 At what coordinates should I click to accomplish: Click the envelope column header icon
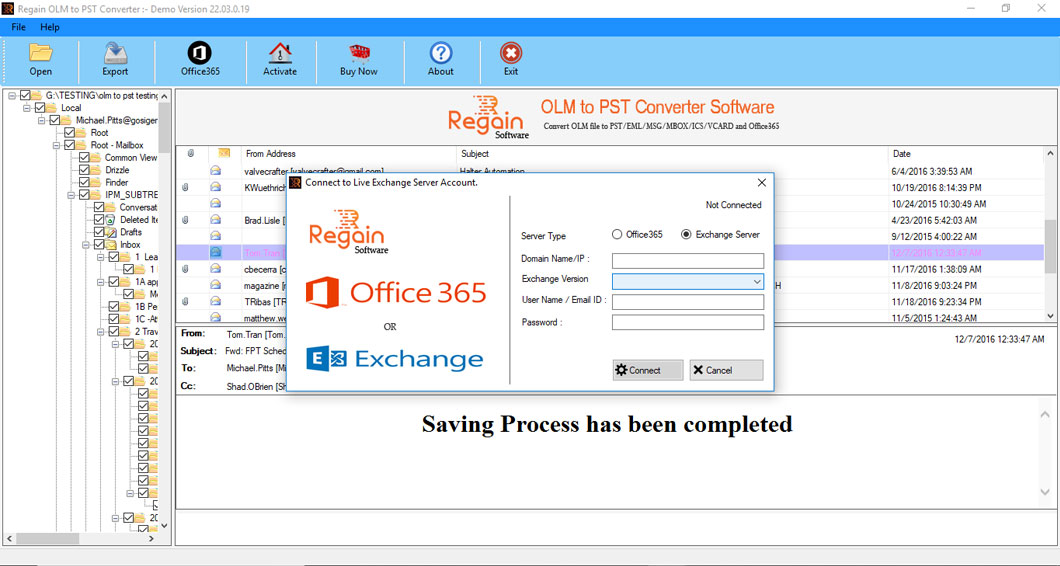pos(224,154)
